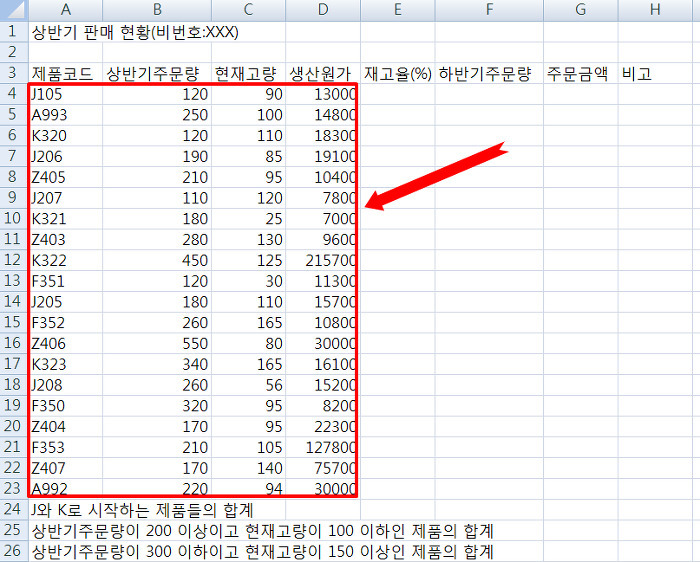The height and width of the screenshot is (562, 700).
Task: Select product code cell A993
Action: coord(65,115)
